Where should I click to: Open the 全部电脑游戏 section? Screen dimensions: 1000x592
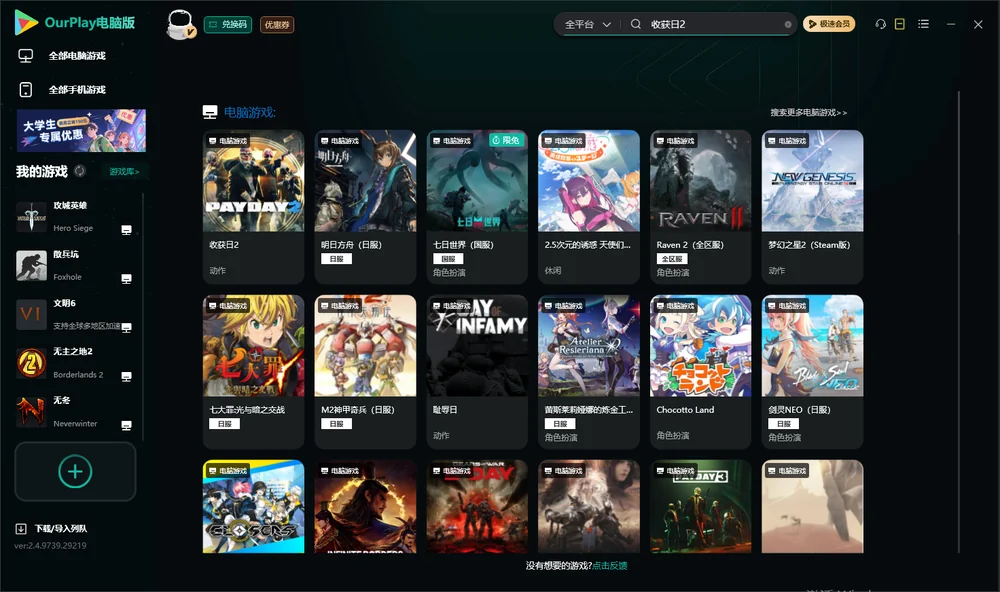click(x=62, y=56)
